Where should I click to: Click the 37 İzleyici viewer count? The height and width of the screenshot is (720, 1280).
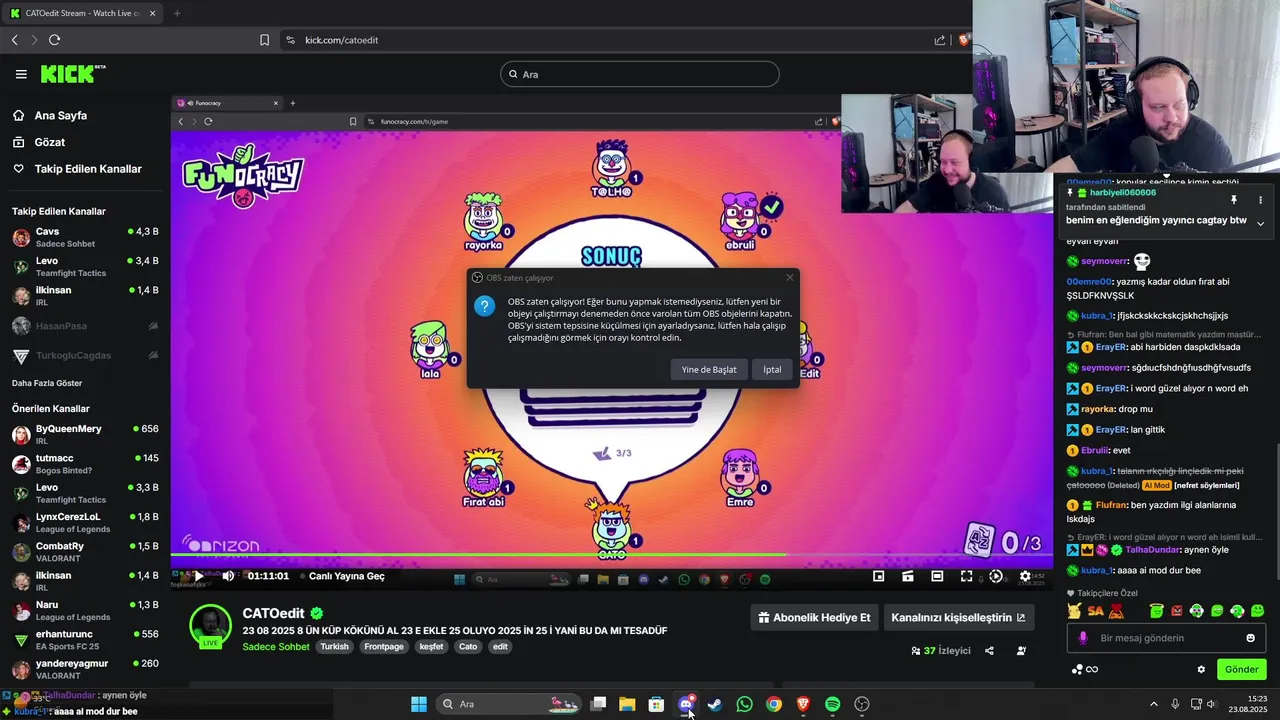[941, 650]
